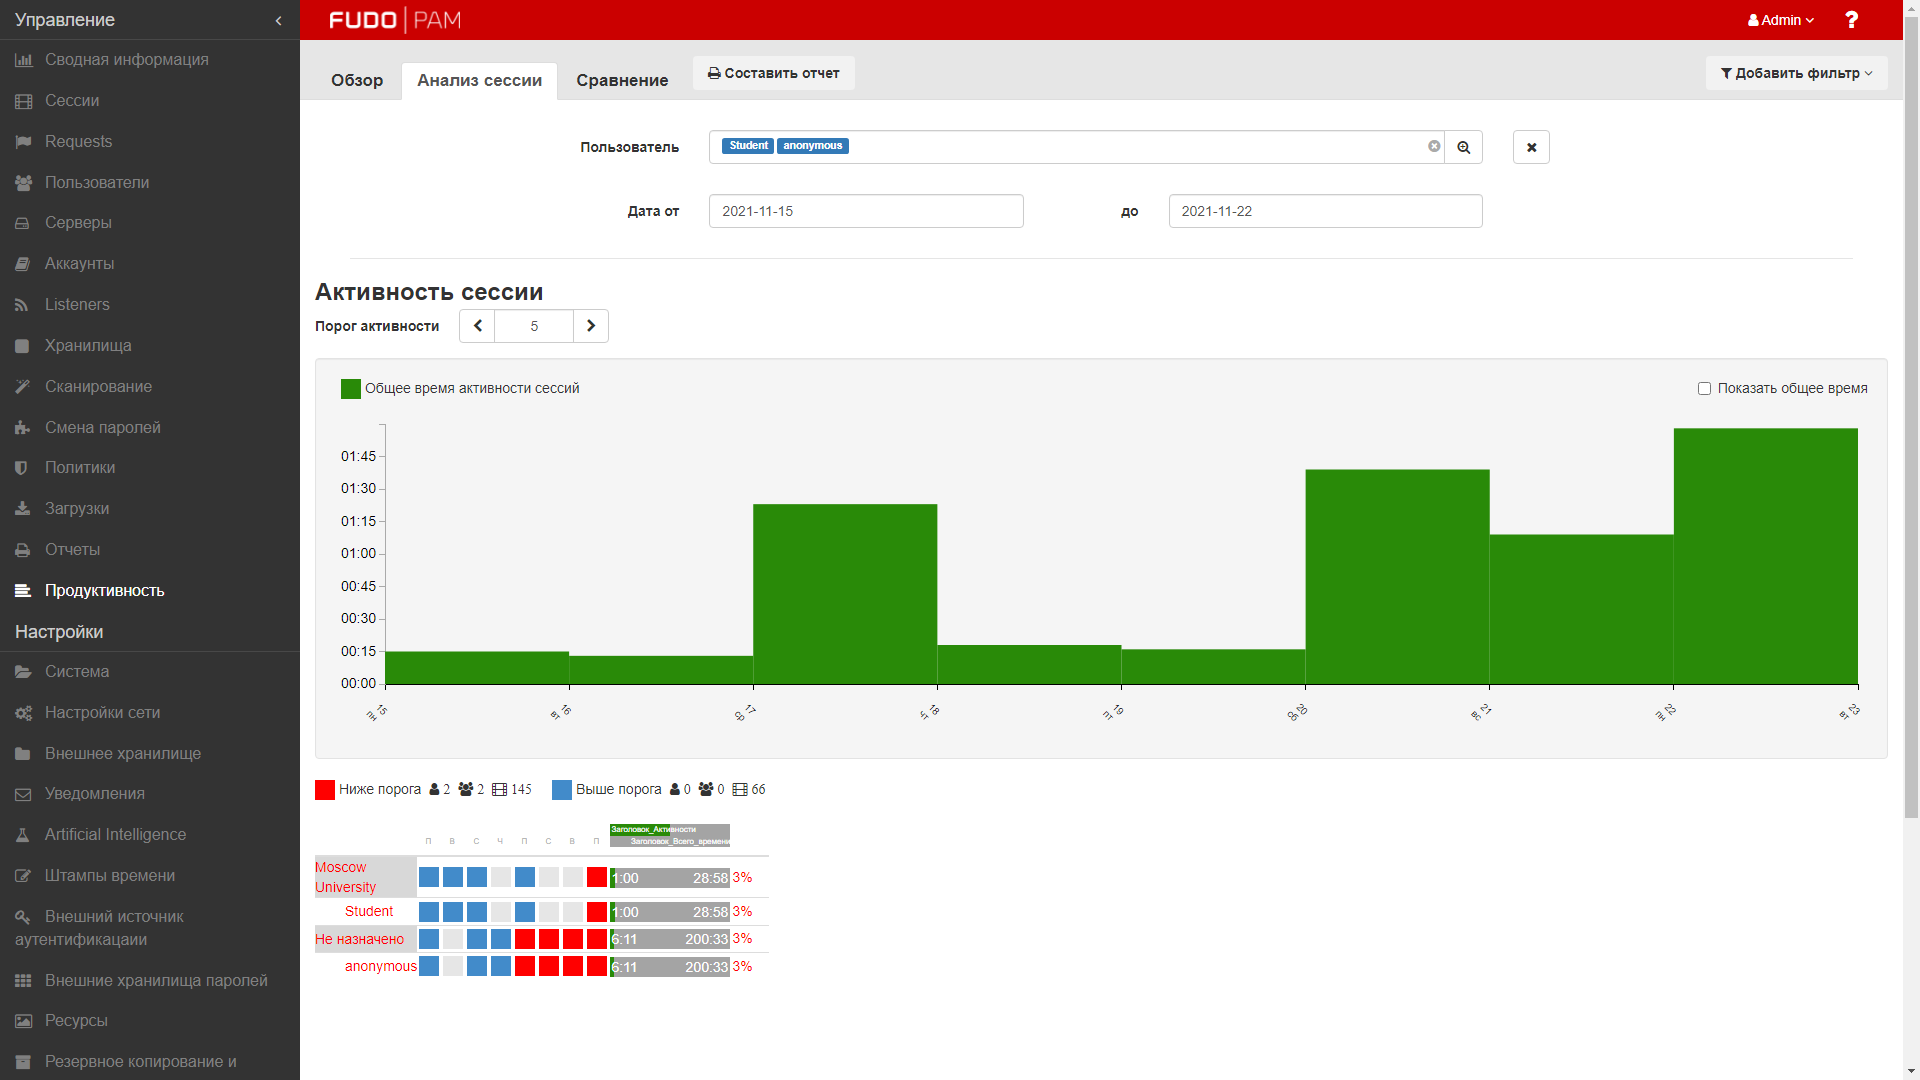Switch to the Сравнение tab
This screenshot has width=1920, height=1080.
coord(622,80)
